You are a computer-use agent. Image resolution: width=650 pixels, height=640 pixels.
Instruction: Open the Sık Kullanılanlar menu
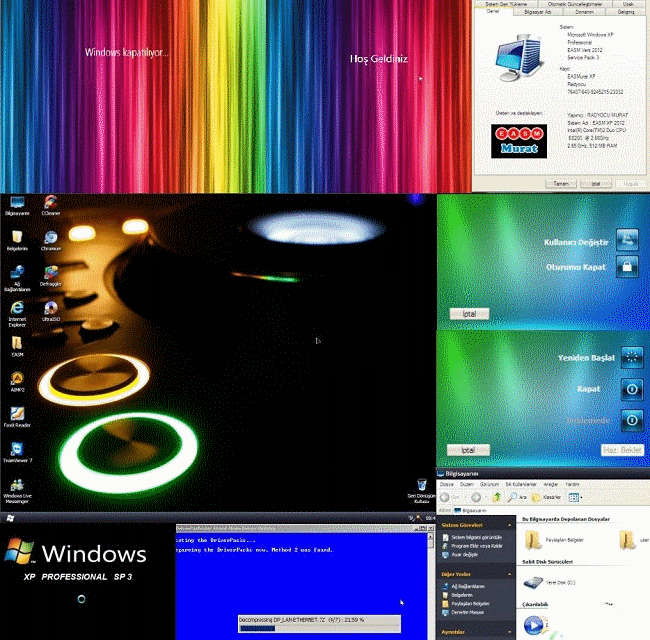pos(521,484)
